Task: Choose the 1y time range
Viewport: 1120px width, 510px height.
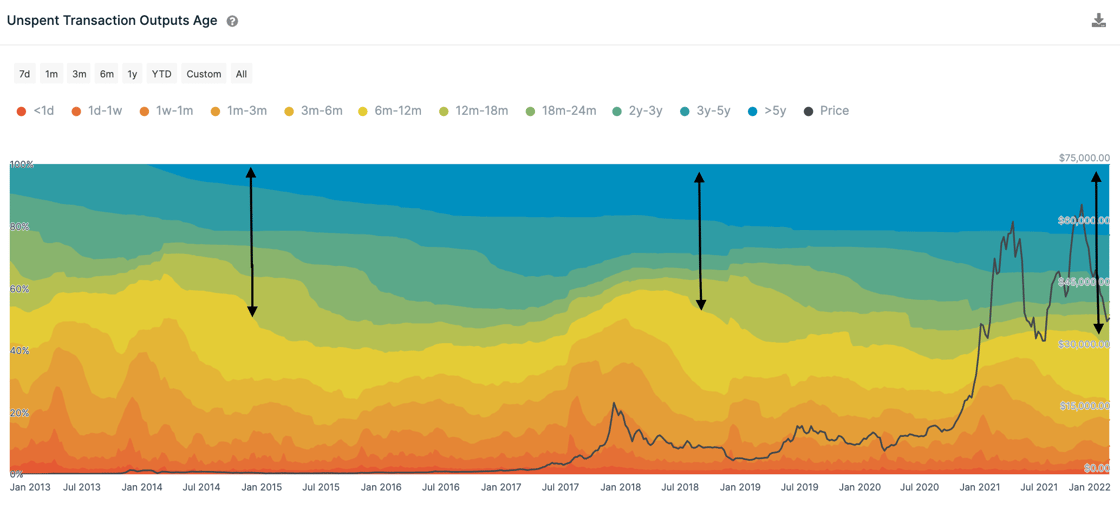Action: (132, 74)
